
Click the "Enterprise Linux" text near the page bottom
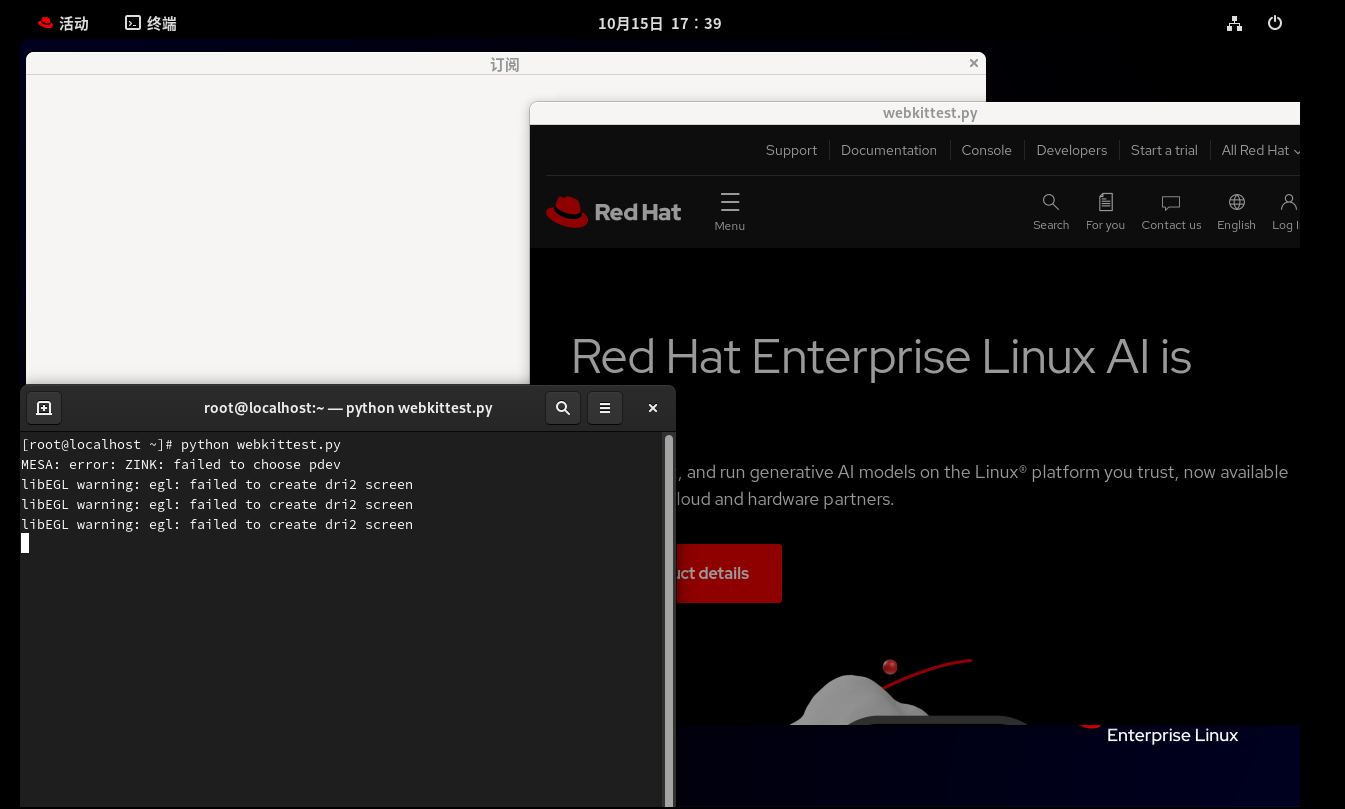1172,735
